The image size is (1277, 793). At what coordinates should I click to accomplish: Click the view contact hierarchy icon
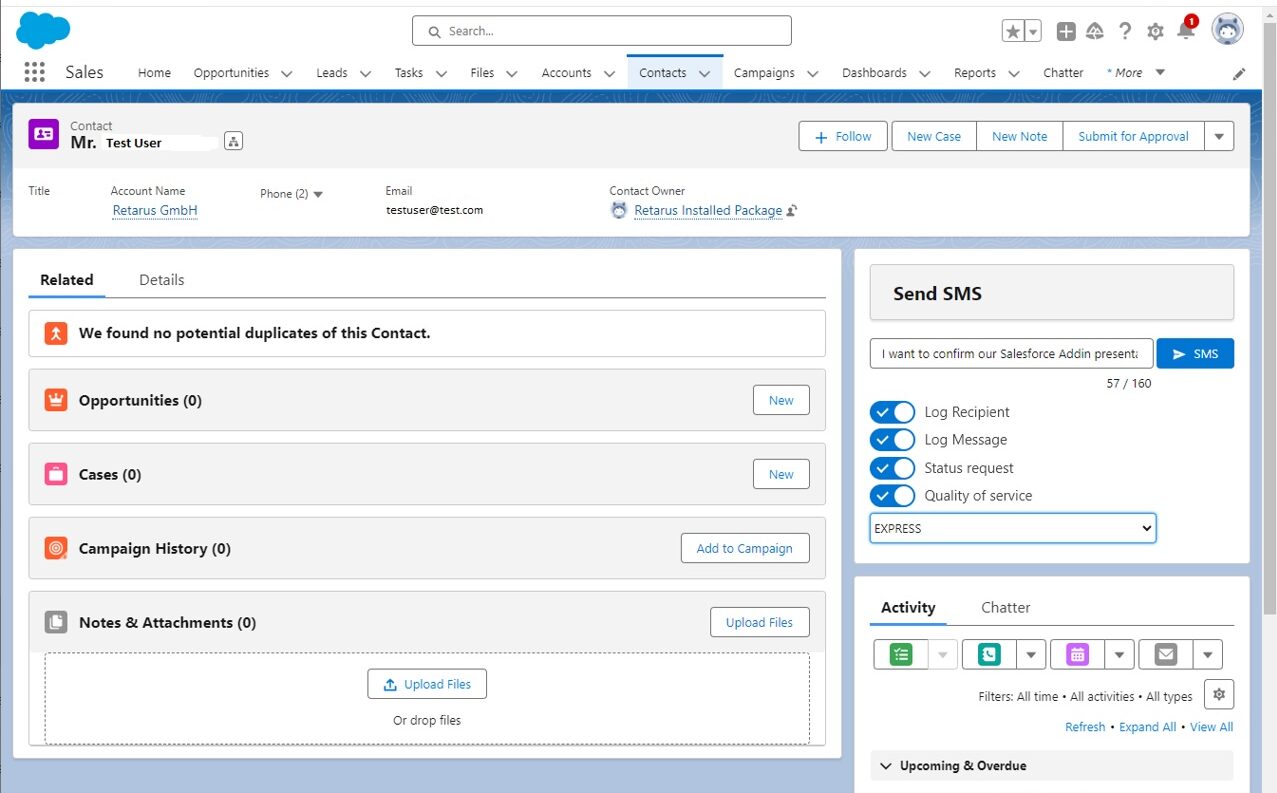click(233, 142)
